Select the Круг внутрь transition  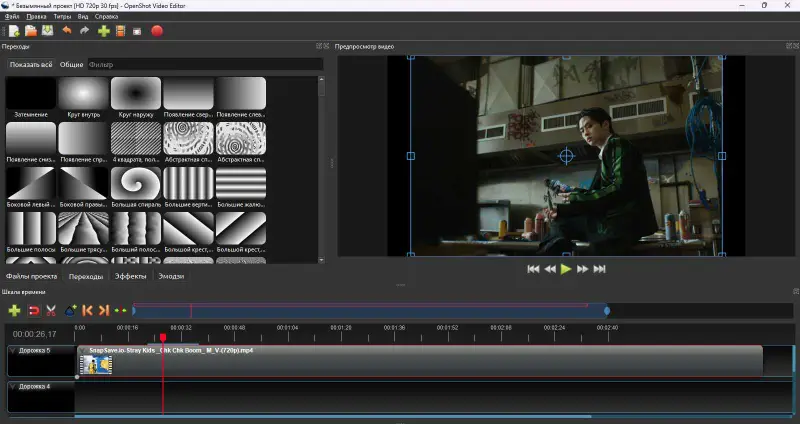pyautogui.click(x=84, y=97)
